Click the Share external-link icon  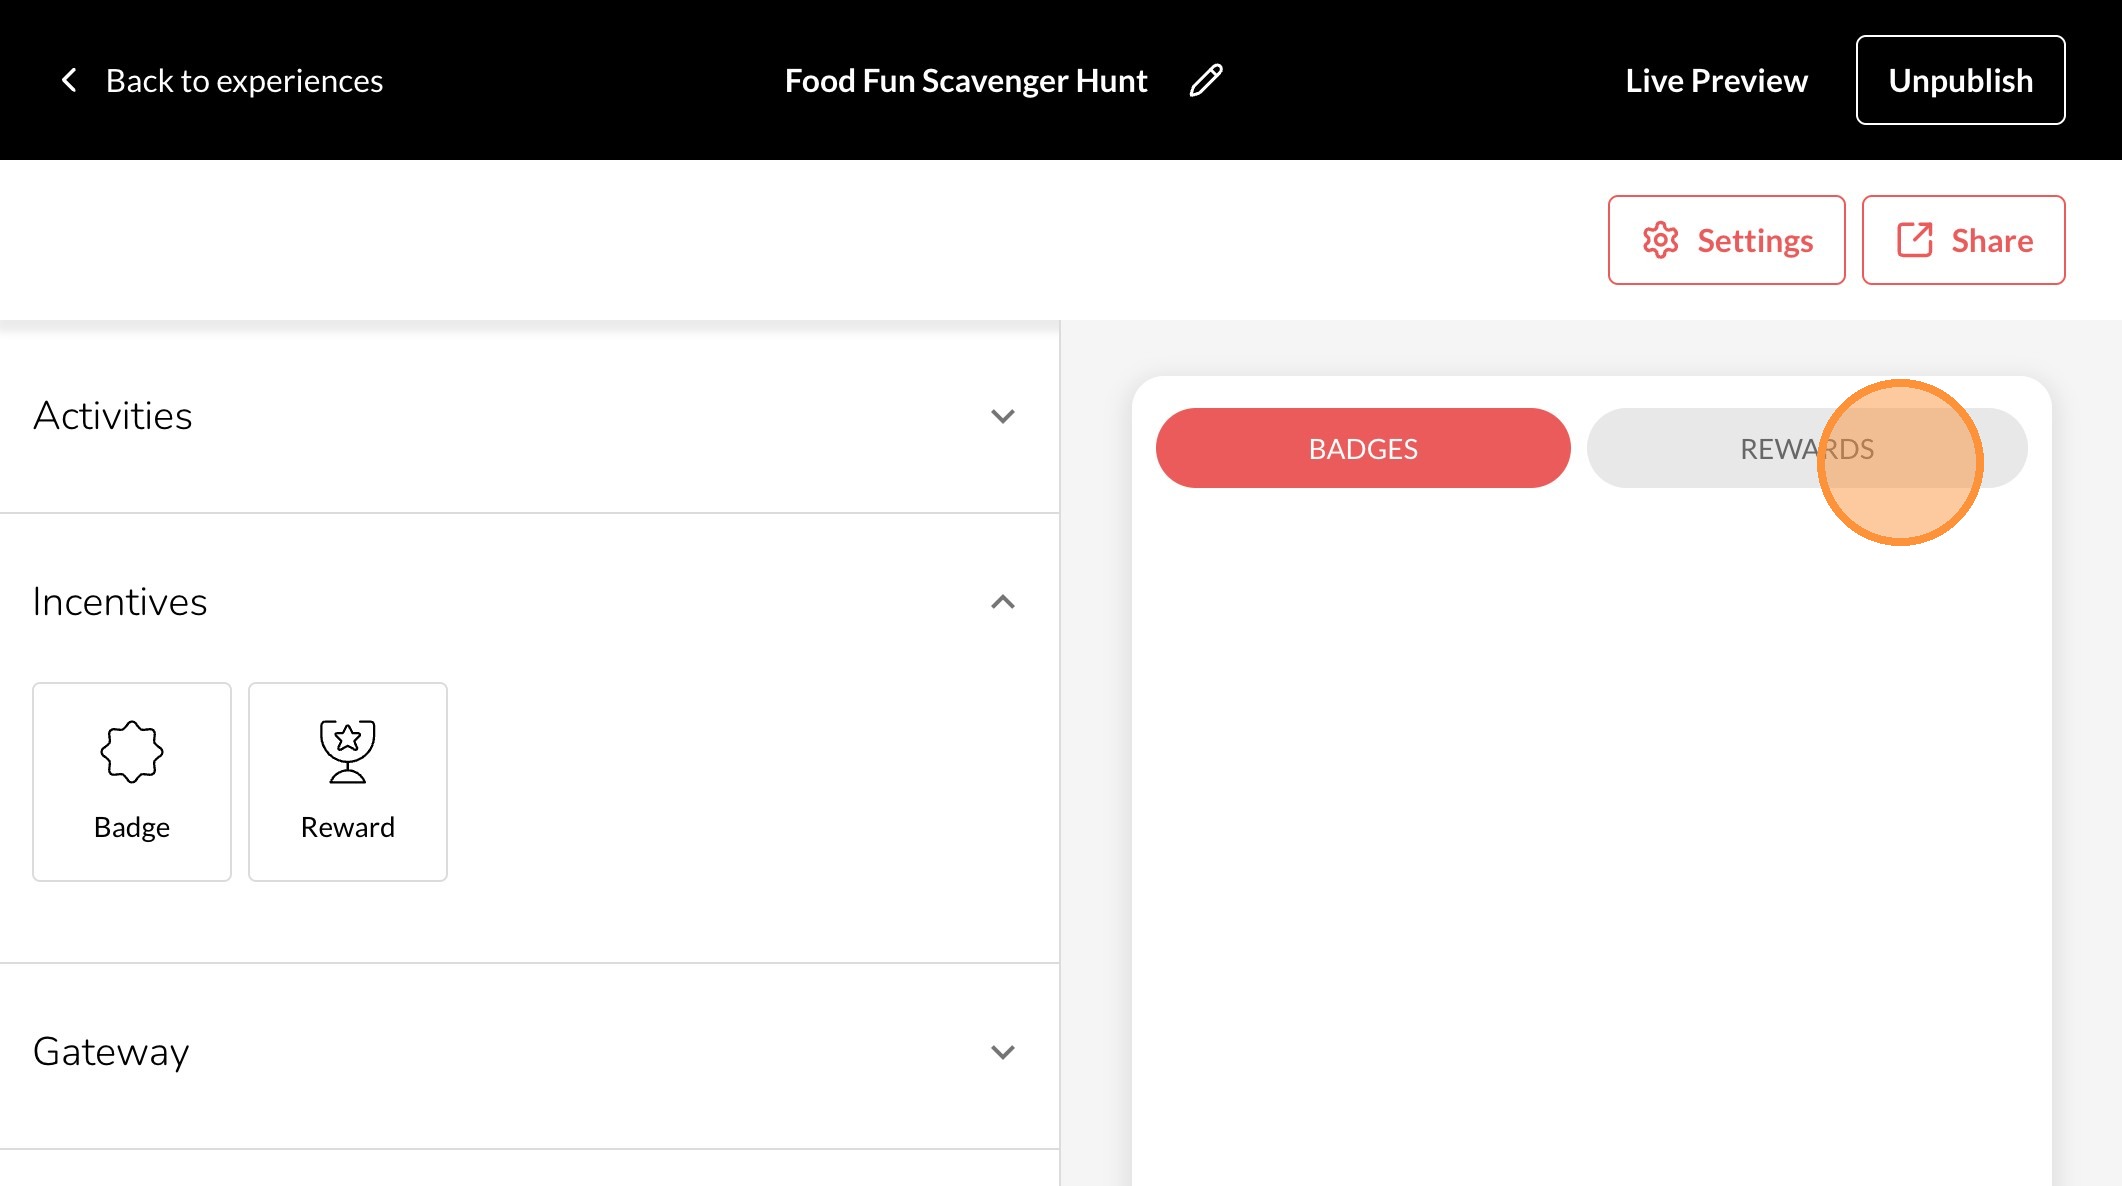coord(1914,240)
